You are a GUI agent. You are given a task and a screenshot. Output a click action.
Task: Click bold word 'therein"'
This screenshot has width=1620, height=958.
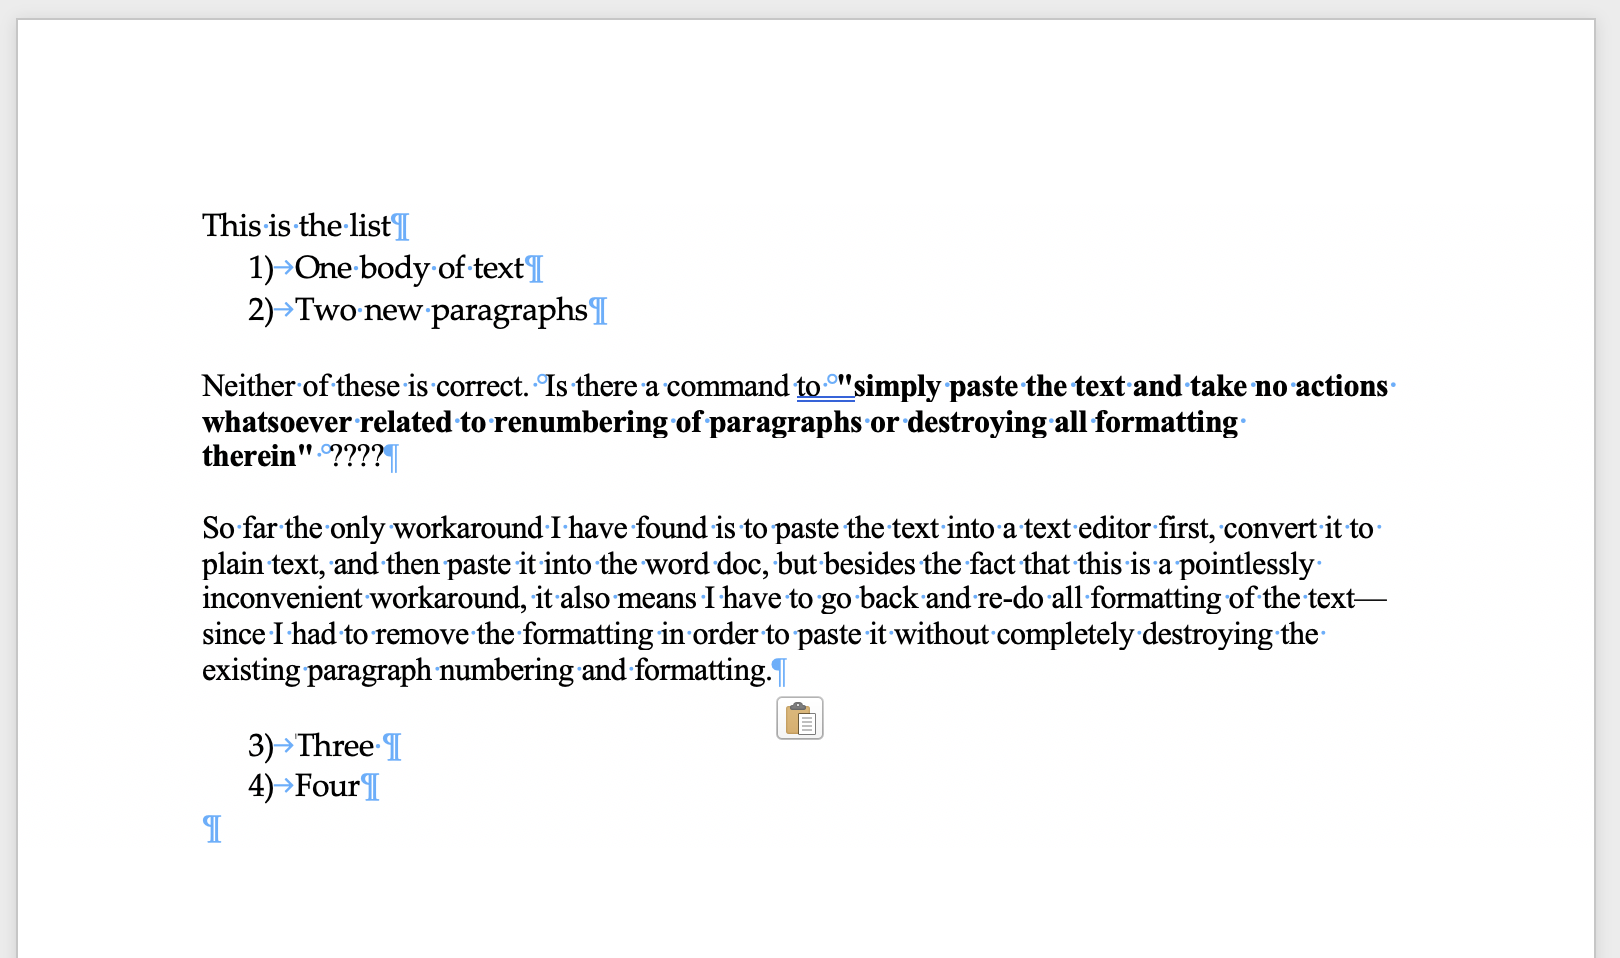pos(257,456)
